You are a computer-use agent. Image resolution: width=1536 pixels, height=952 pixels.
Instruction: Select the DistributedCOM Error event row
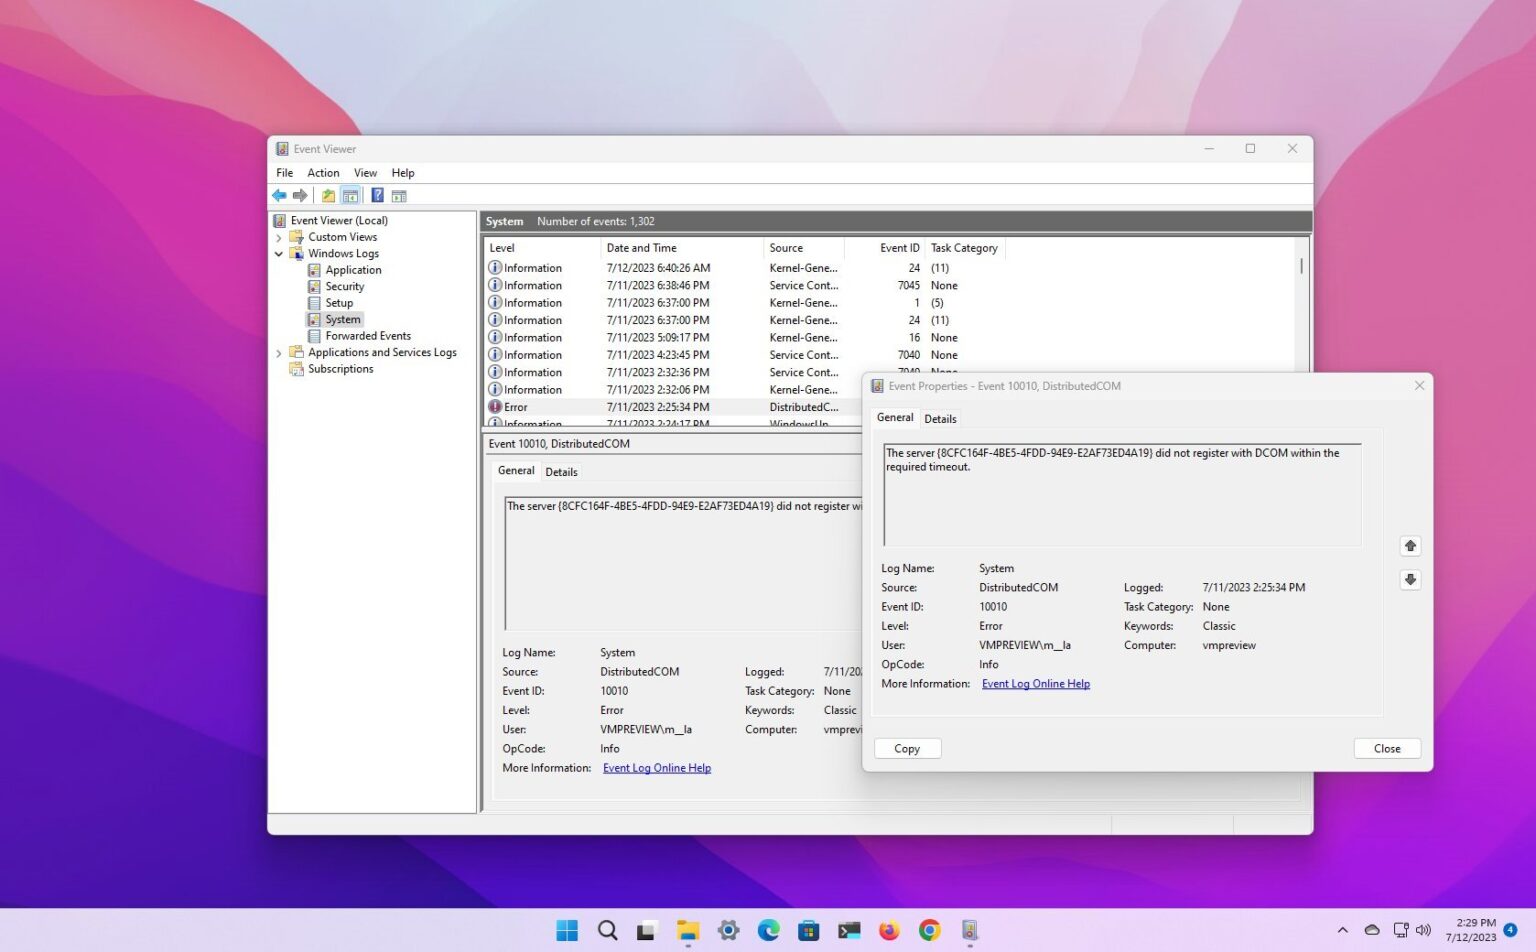pyautogui.click(x=600, y=407)
